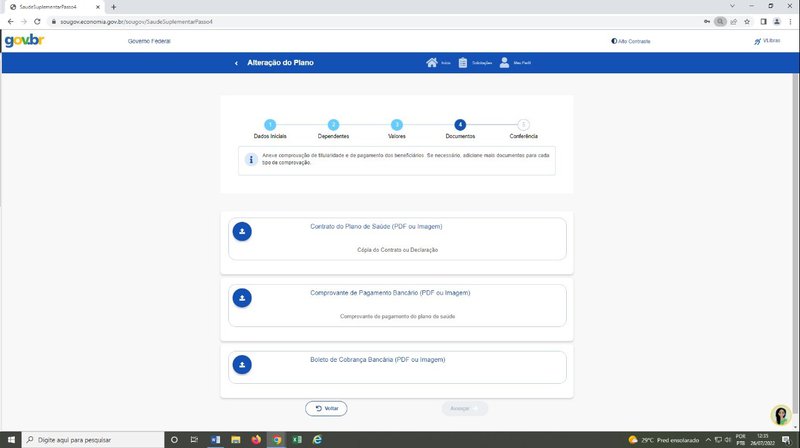Click 'Comprovante de pagamento do plano de saúde' text
This screenshot has height=448, width=800.
click(x=397, y=316)
